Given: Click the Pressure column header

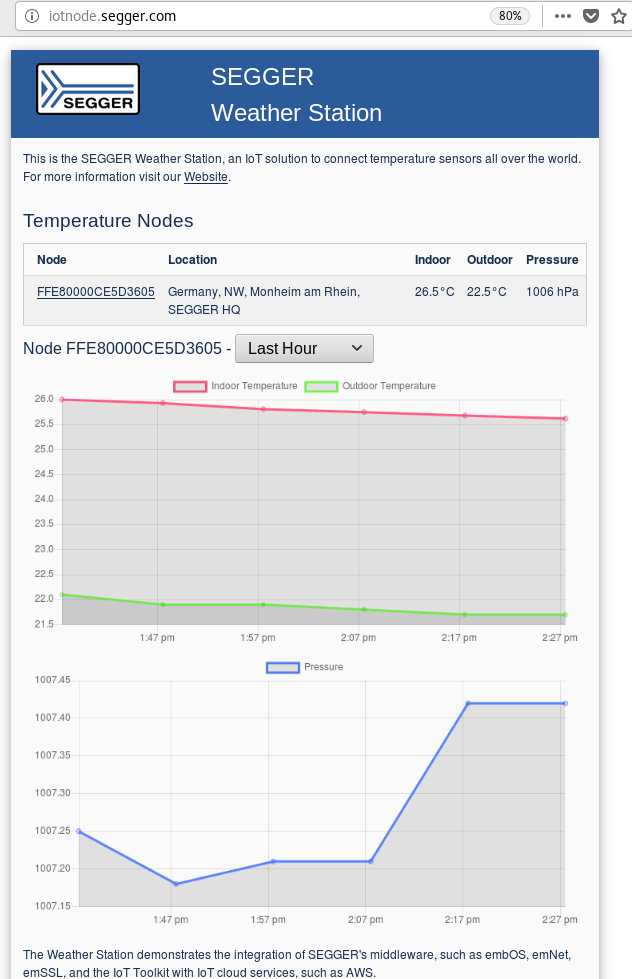Looking at the screenshot, I should 552,260.
